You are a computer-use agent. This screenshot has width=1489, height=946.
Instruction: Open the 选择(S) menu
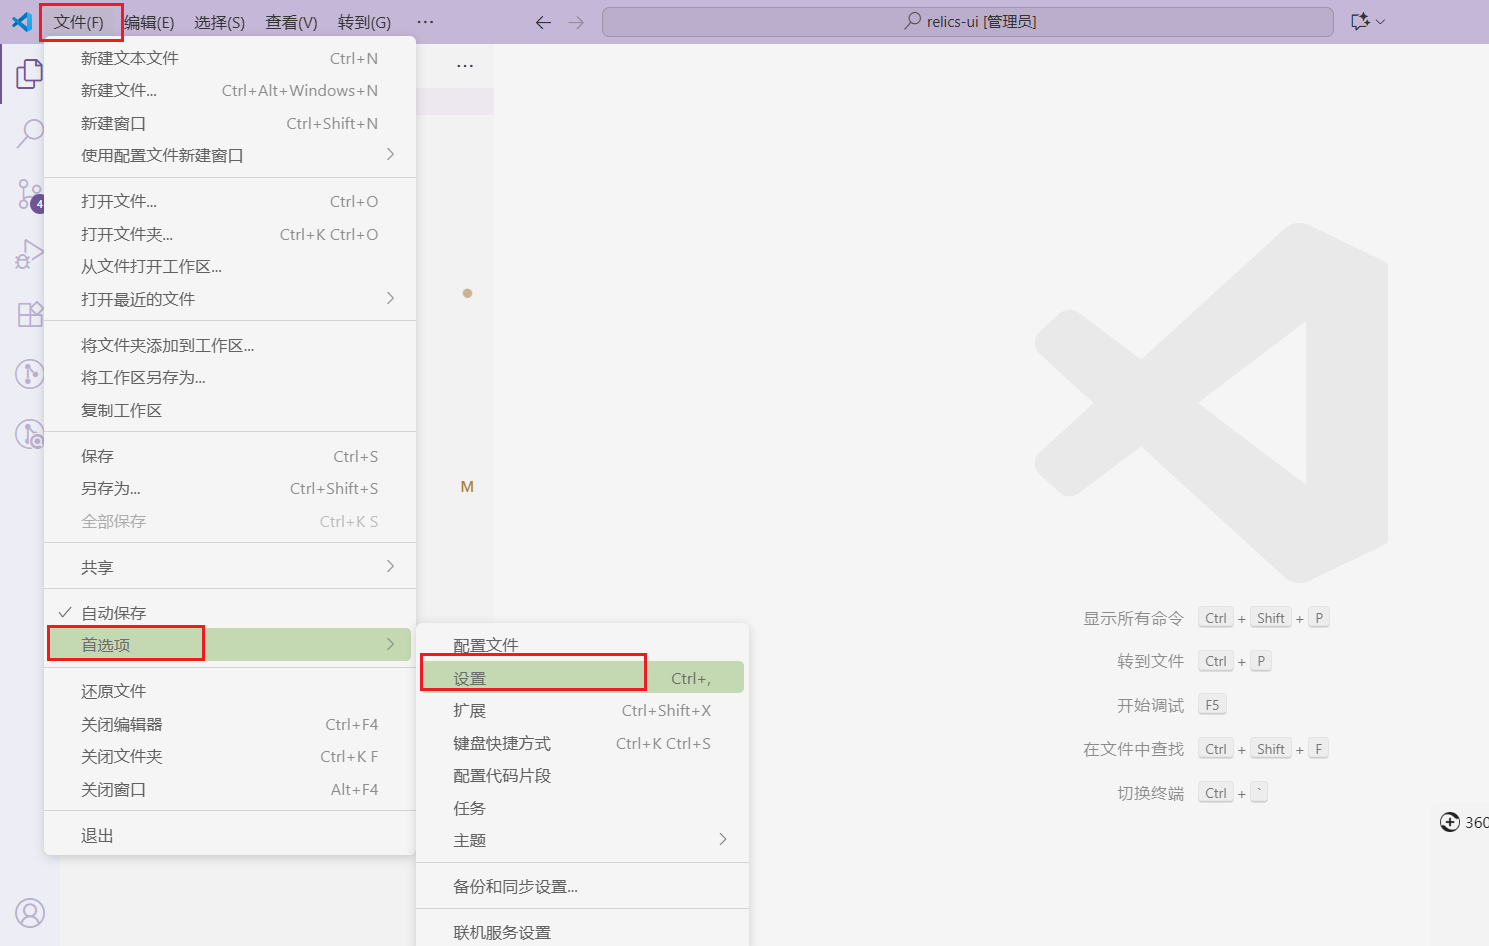(x=219, y=22)
